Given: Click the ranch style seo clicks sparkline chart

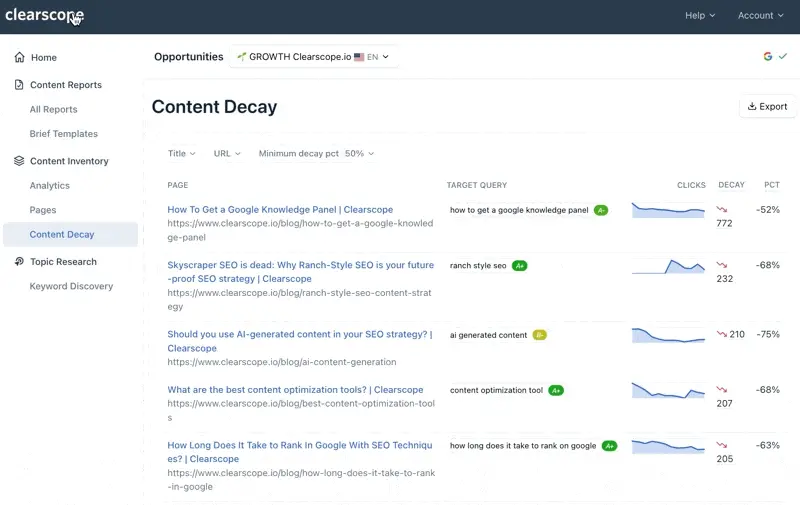Looking at the screenshot, I should (x=668, y=267).
